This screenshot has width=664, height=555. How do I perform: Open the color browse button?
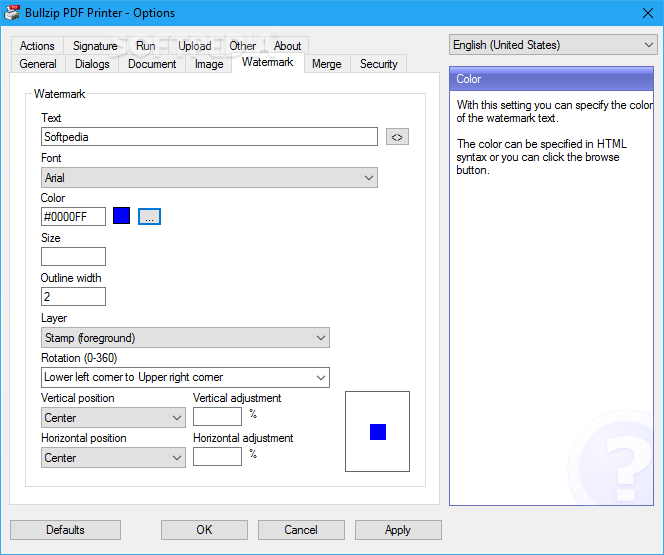[x=149, y=216]
